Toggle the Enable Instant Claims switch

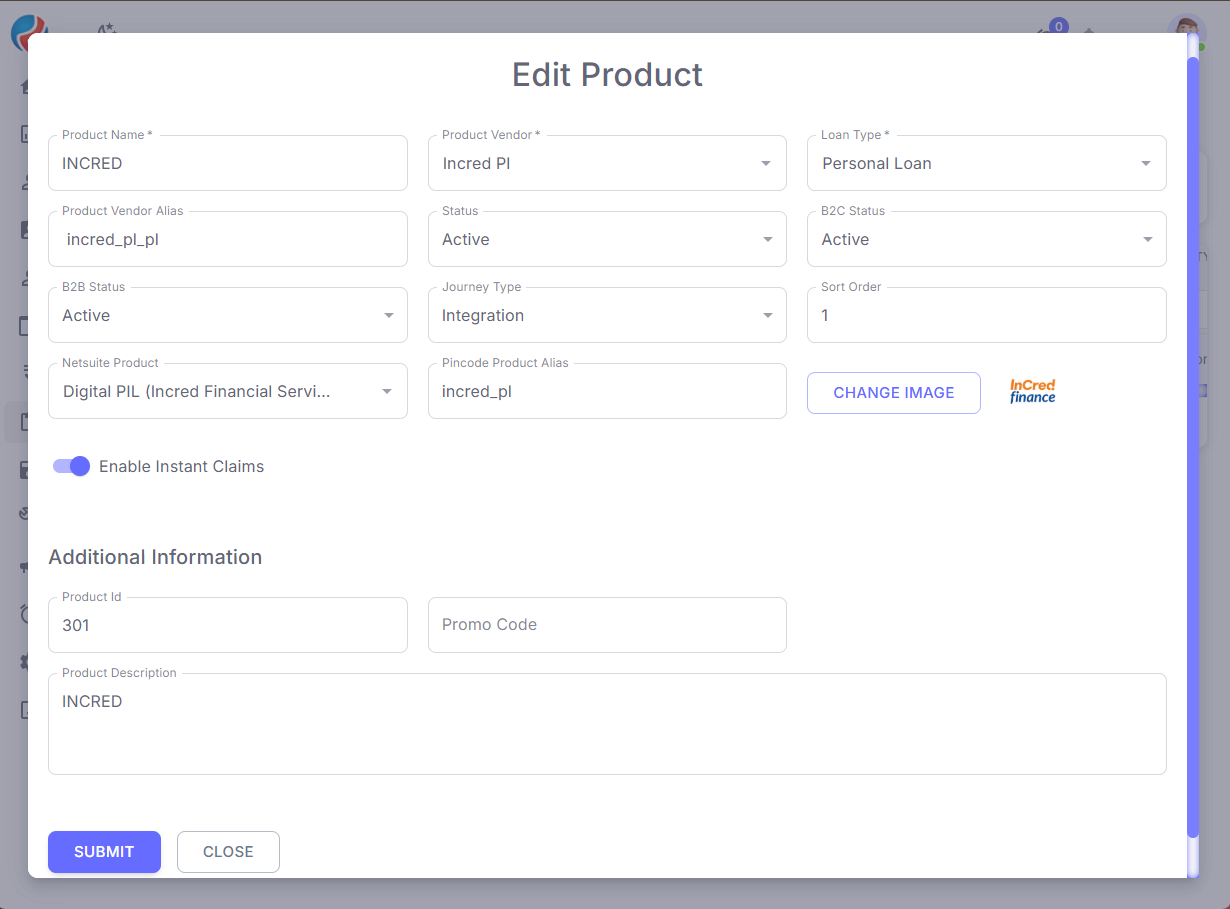[72, 466]
